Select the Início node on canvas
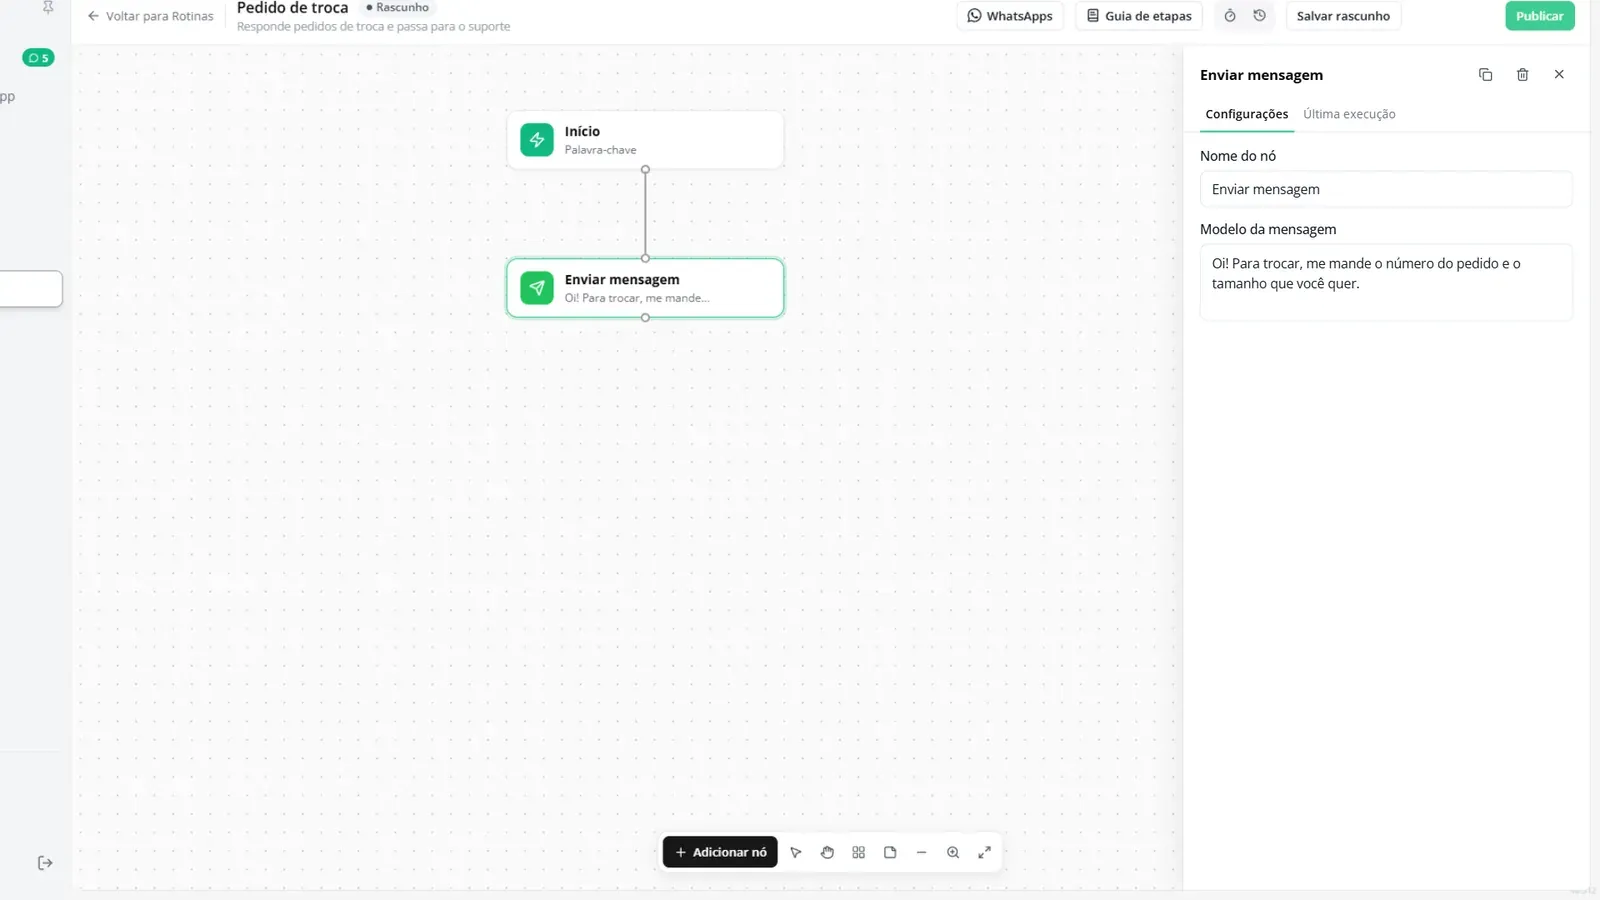Screen dimensions: 1600x900 [x=645, y=140]
